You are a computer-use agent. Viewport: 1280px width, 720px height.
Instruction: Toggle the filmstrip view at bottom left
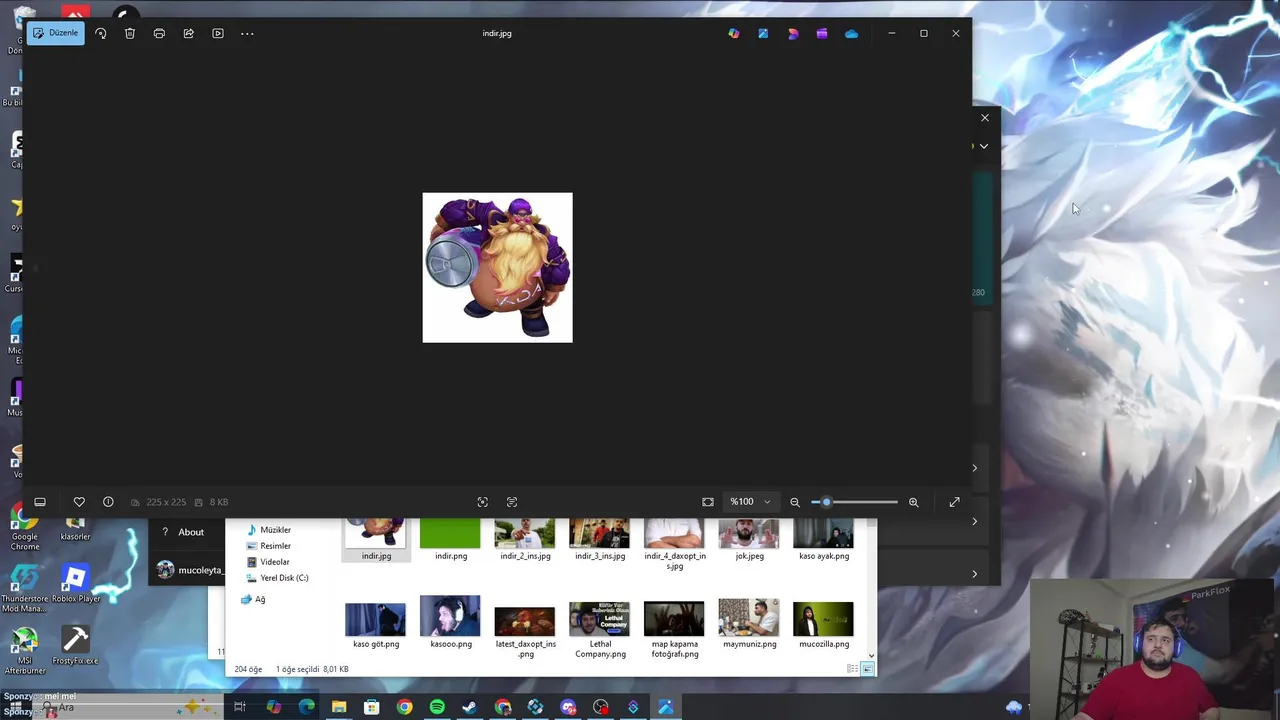[x=40, y=502]
